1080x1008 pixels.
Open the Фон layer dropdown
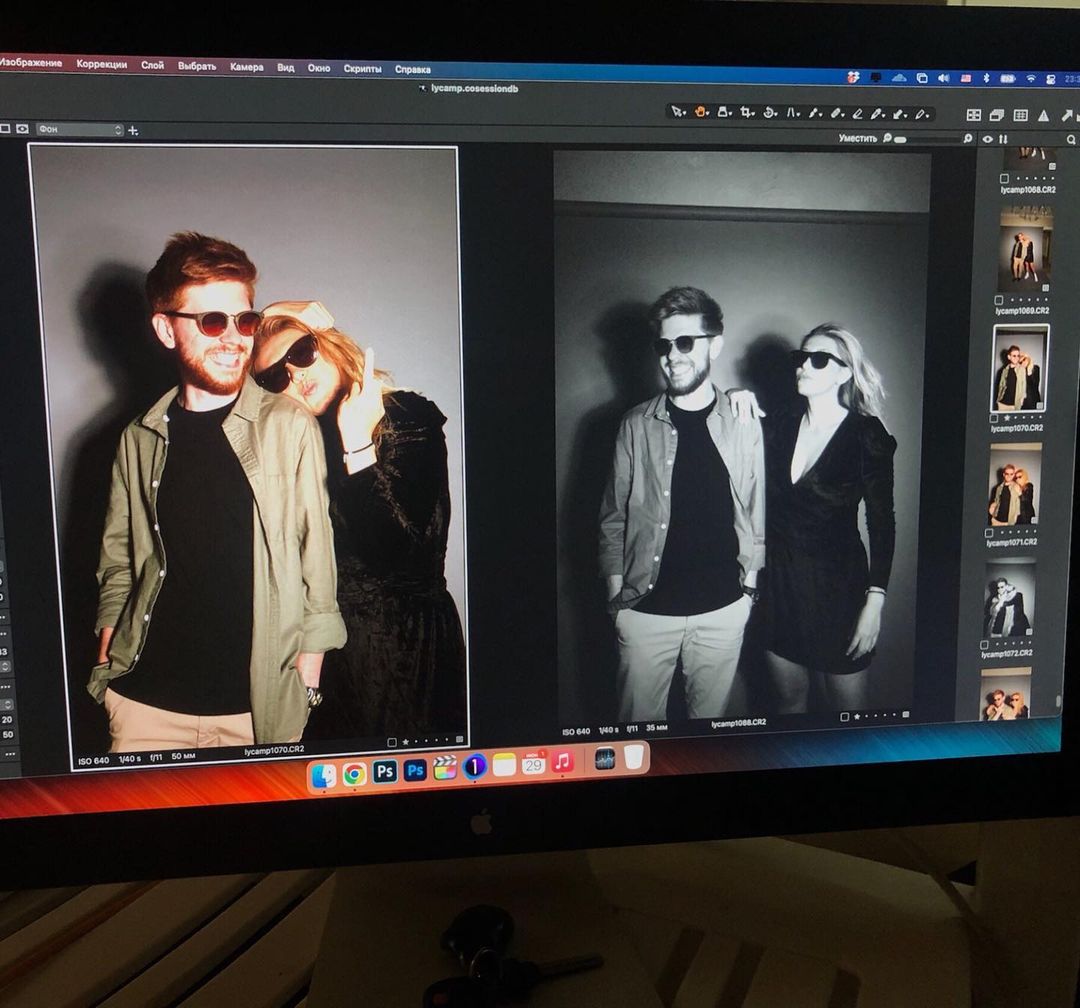pos(80,130)
